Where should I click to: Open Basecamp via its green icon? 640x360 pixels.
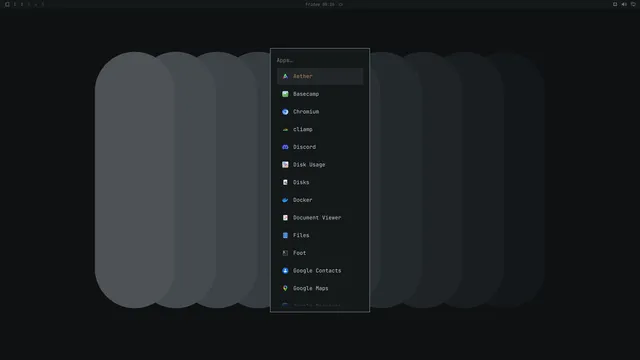pos(285,94)
